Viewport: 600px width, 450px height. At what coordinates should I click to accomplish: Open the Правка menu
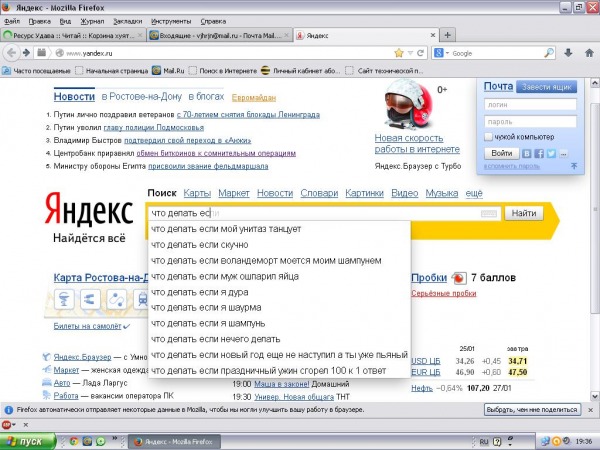click(x=39, y=21)
